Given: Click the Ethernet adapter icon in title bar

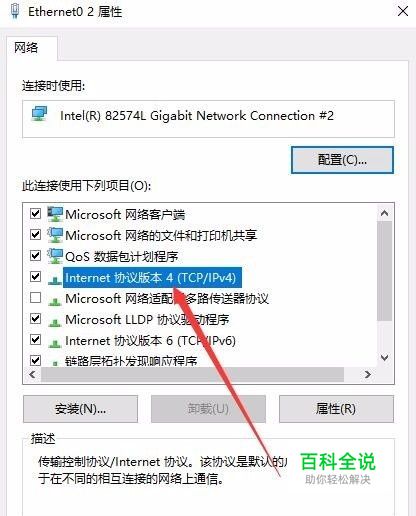Looking at the screenshot, I should tap(15, 11).
